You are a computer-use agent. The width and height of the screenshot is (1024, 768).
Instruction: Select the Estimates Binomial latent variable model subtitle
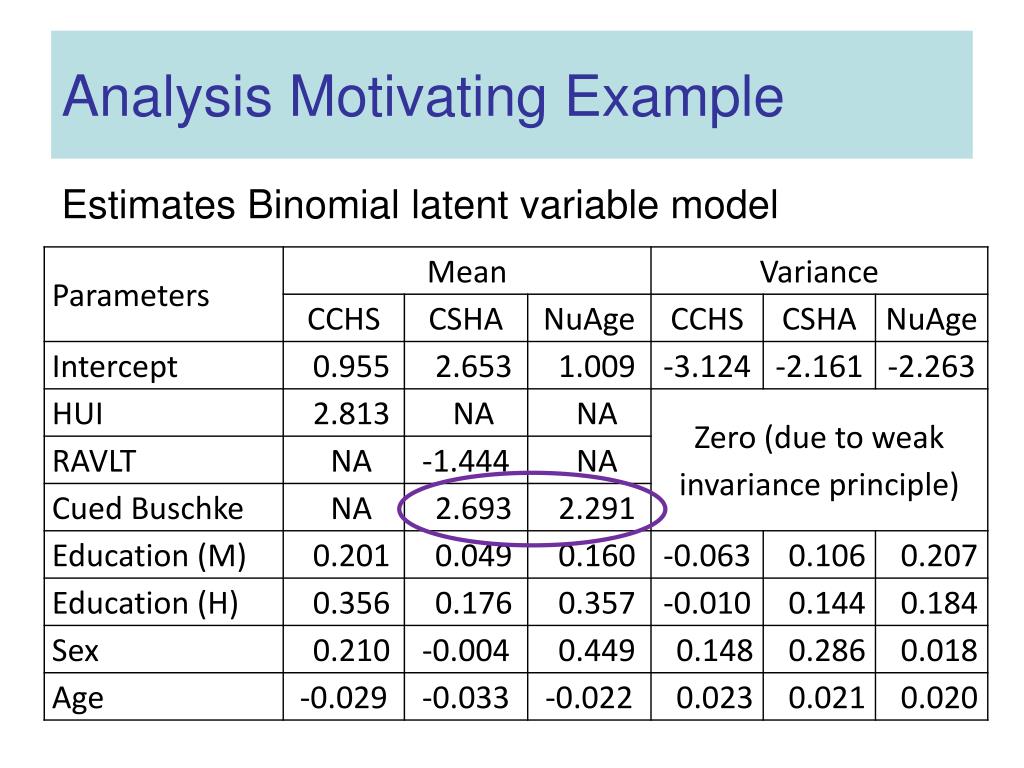coord(420,204)
